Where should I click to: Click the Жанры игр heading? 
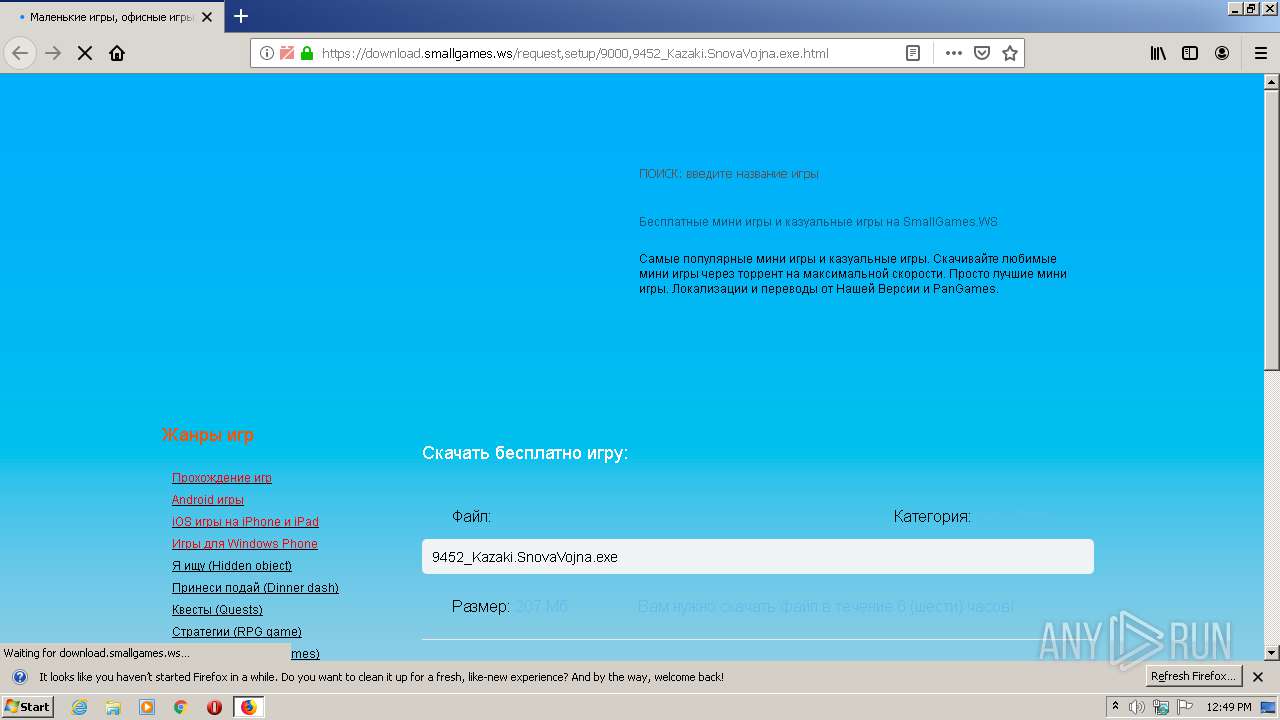(207, 435)
